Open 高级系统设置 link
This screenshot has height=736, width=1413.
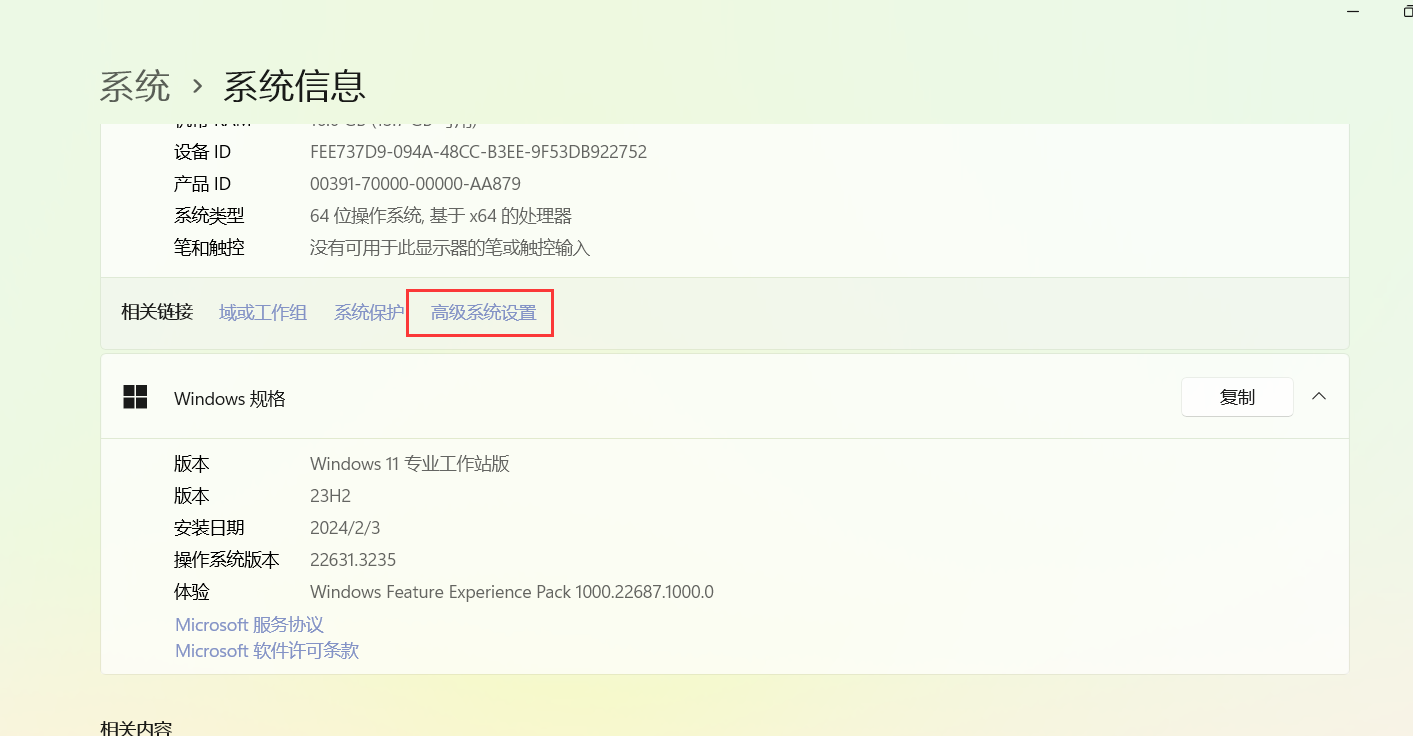[x=483, y=313]
